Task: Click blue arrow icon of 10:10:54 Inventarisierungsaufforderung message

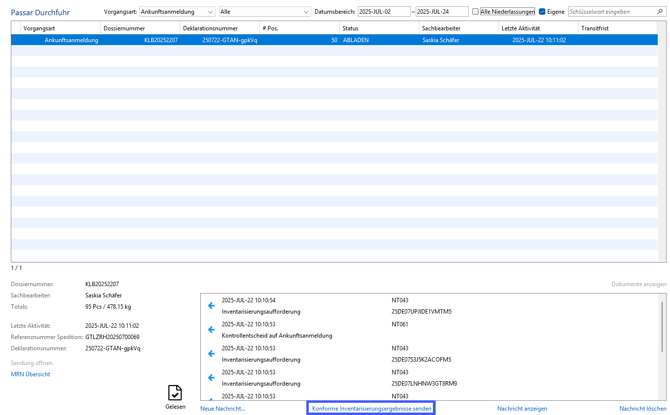Action: 211,306
